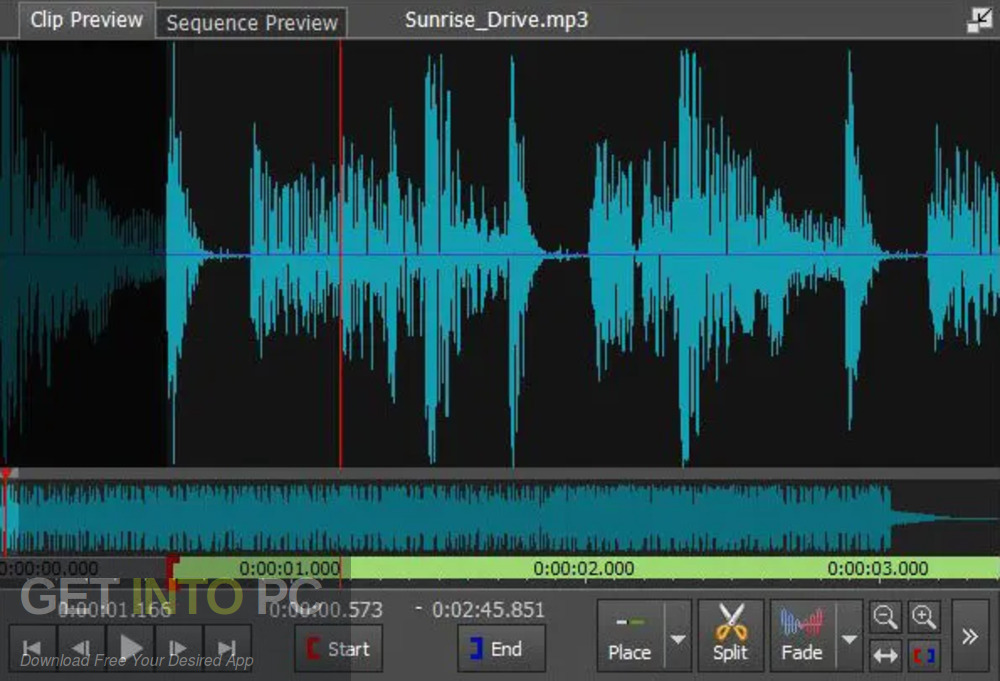This screenshot has height=681, width=1000.
Task: Click the undock preview window icon
Action: tap(980, 20)
